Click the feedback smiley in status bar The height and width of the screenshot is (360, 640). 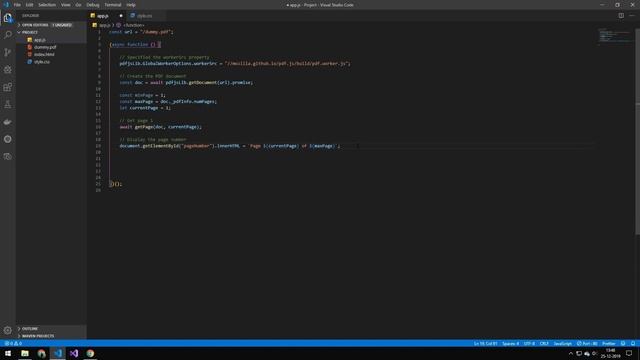[623, 343]
